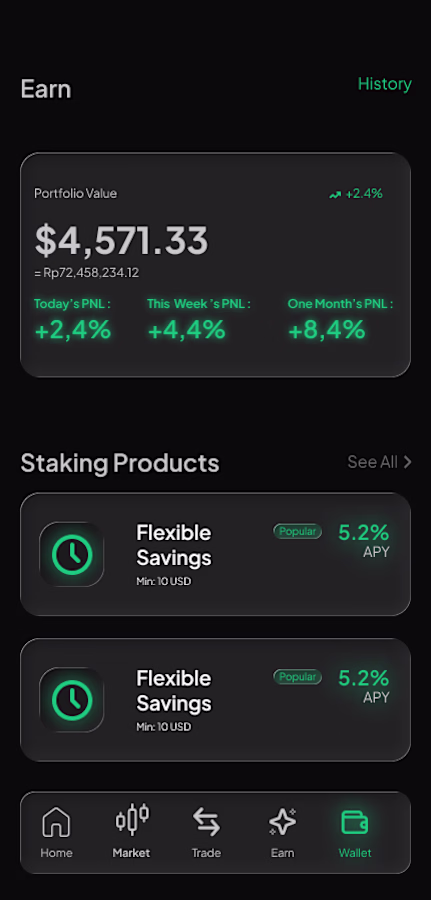The width and height of the screenshot is (431, 900).
Task: Open the Earn sparkle icon
Action: tap(282, 821)
